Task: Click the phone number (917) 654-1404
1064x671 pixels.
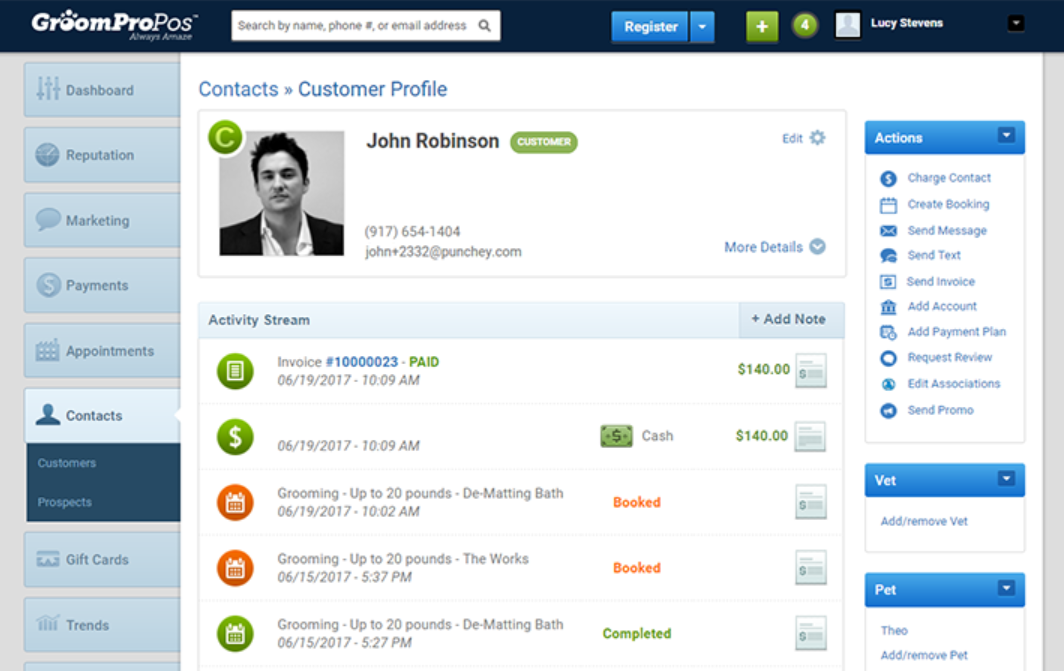Action: pos(412,232)
